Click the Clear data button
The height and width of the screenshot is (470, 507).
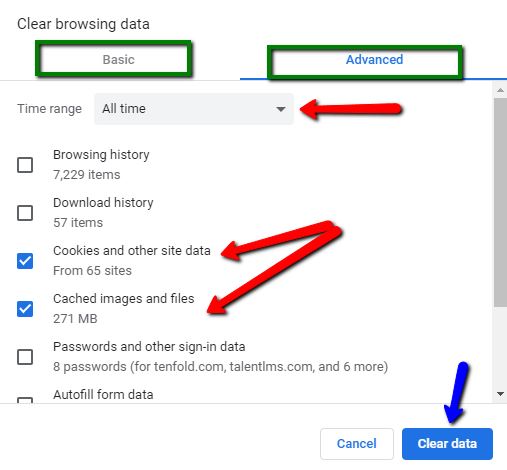pos(447,444)
